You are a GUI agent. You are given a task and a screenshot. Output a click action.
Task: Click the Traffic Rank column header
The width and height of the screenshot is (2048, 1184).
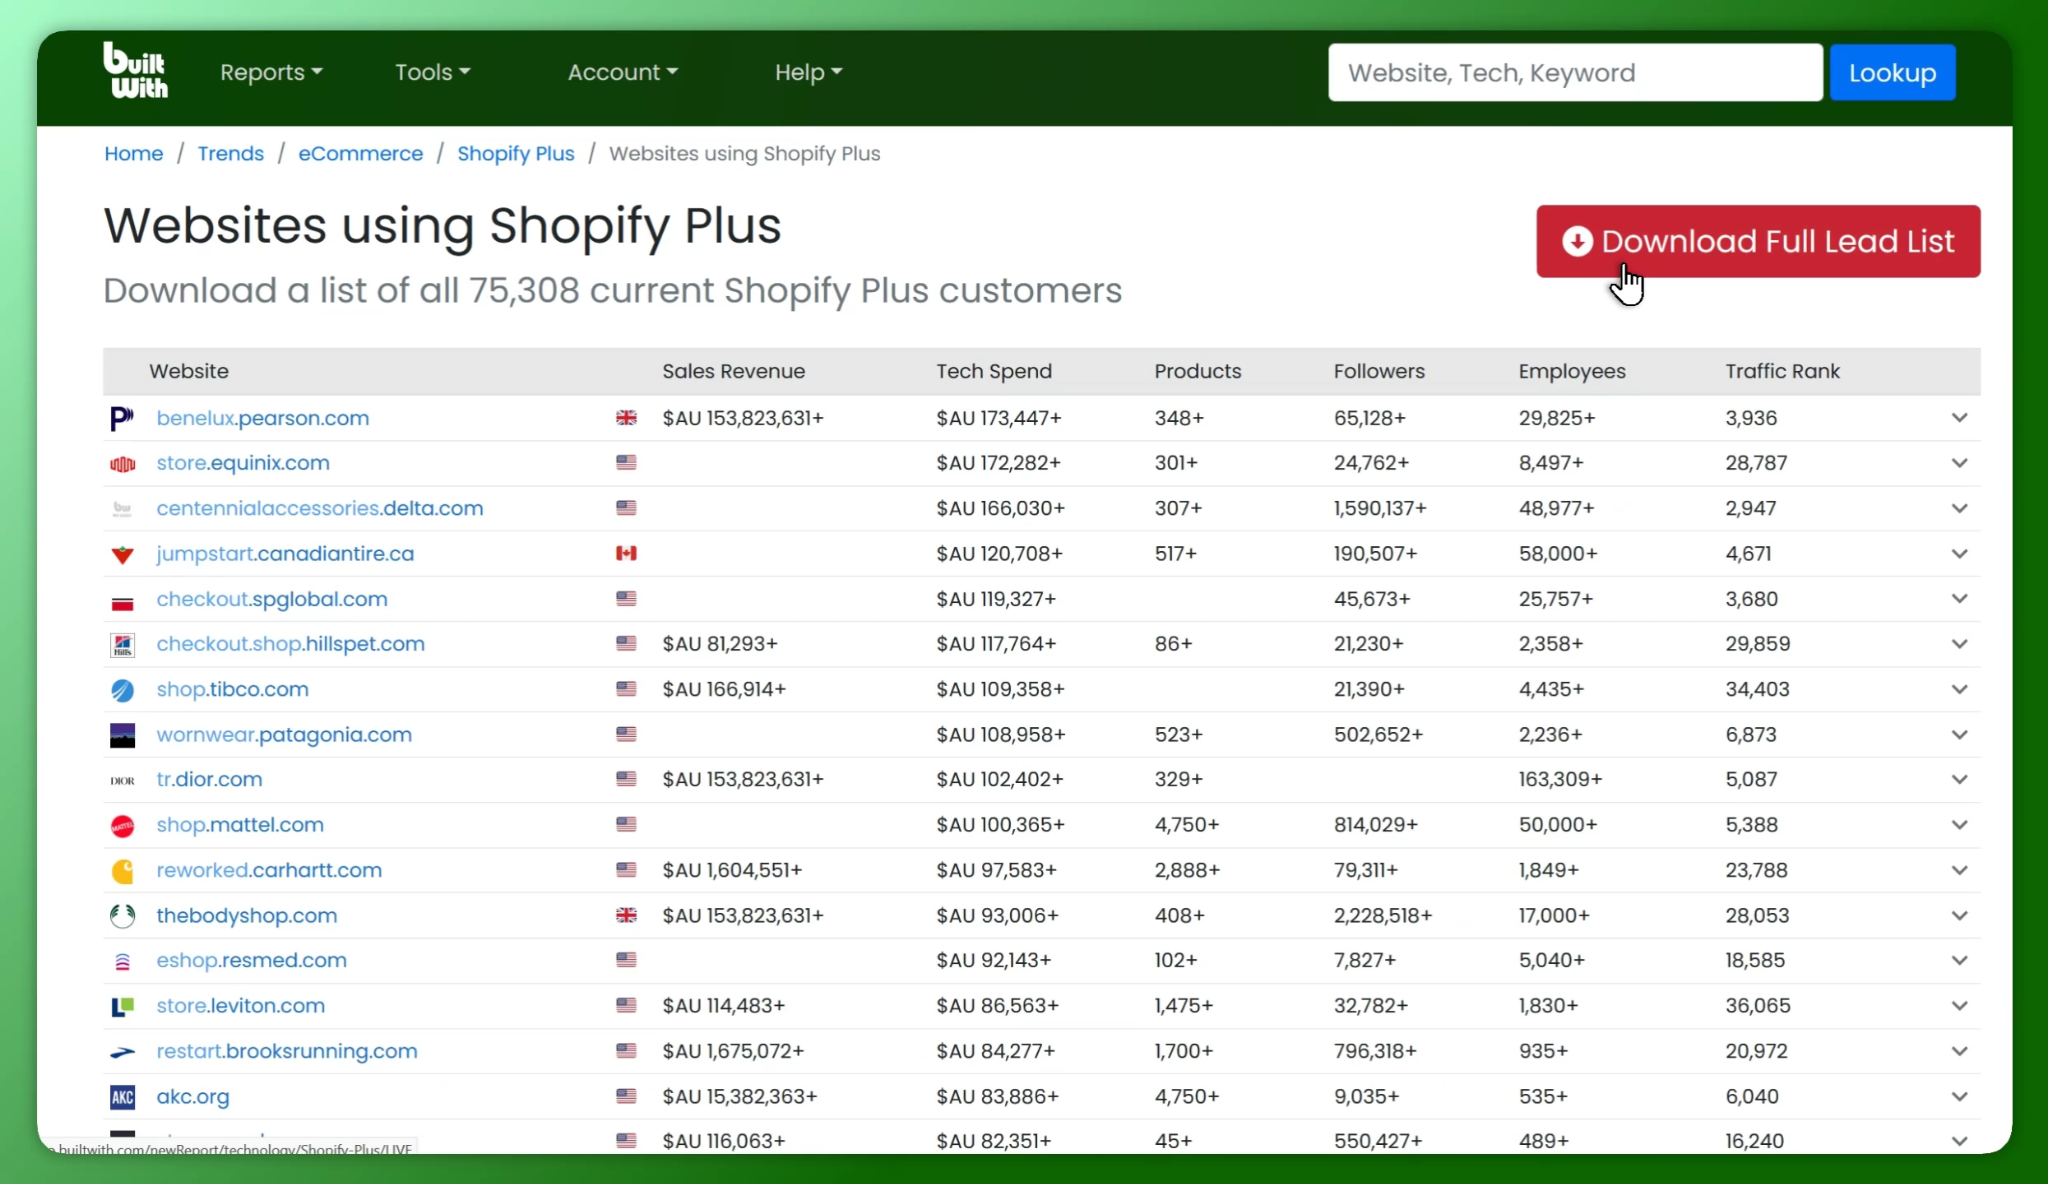click(x=1782, y=371)
